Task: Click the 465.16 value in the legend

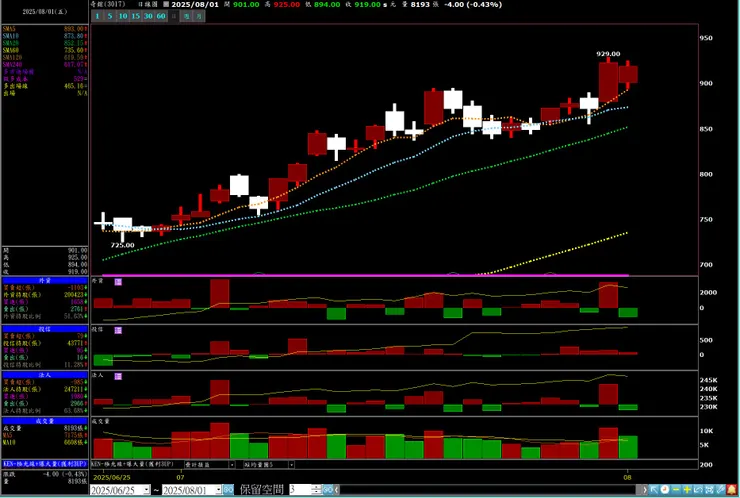Action: 74,86
